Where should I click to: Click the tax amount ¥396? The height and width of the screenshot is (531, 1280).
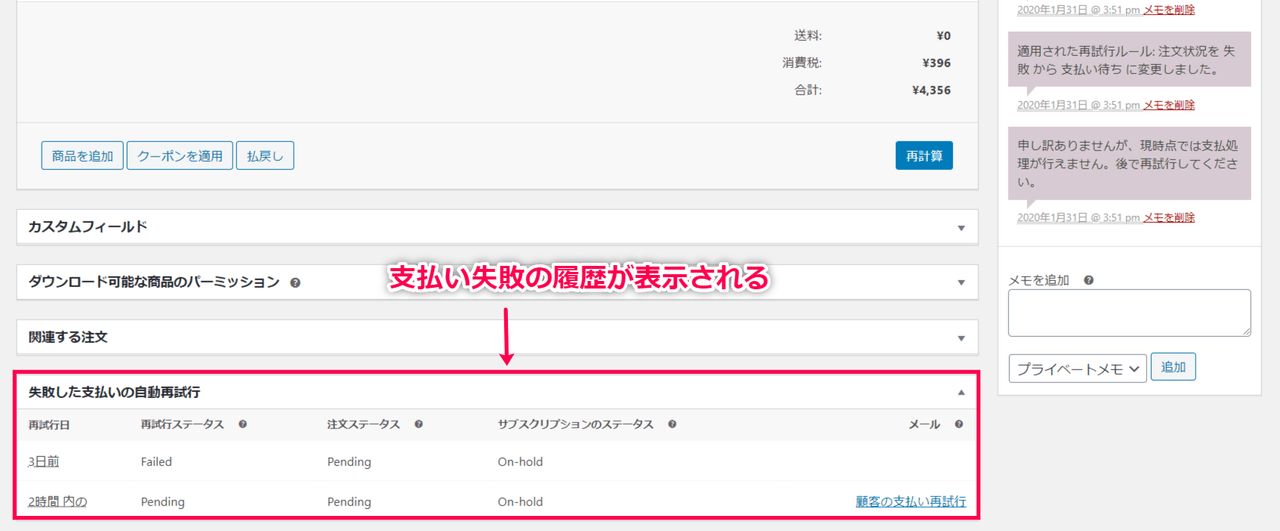937,63
